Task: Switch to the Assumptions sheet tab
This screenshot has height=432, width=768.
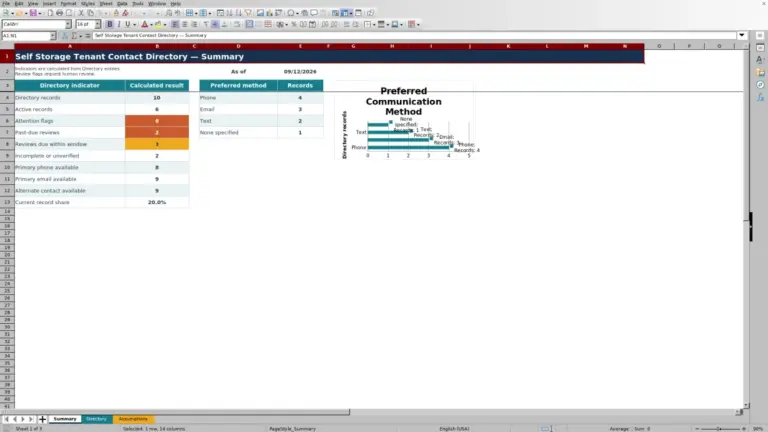Action: (133, 419)
